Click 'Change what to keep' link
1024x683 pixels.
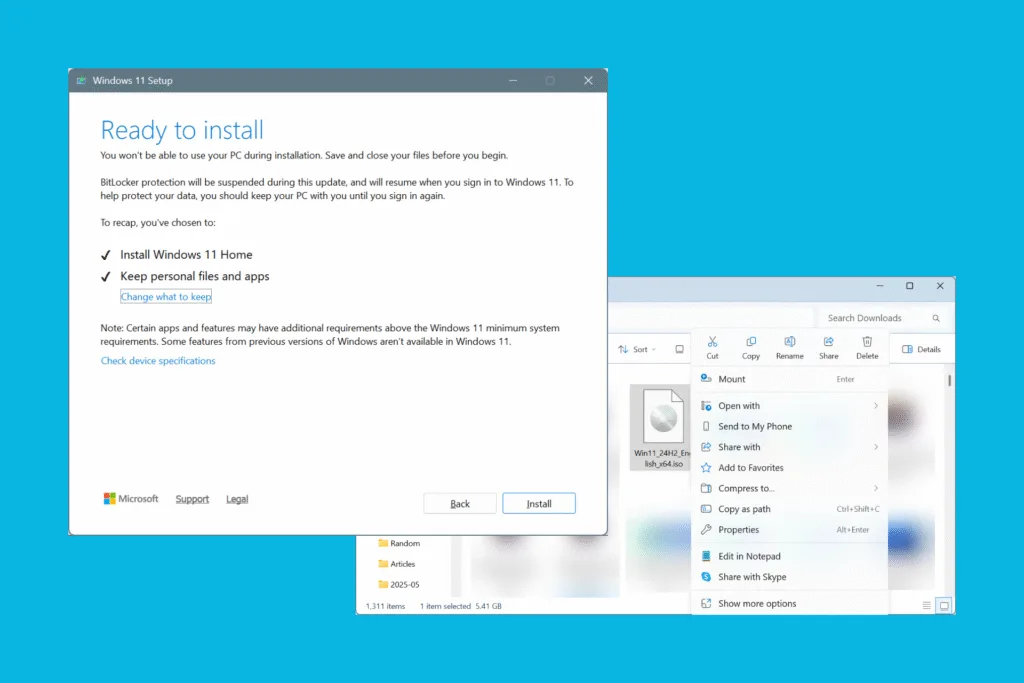[166, 296]
